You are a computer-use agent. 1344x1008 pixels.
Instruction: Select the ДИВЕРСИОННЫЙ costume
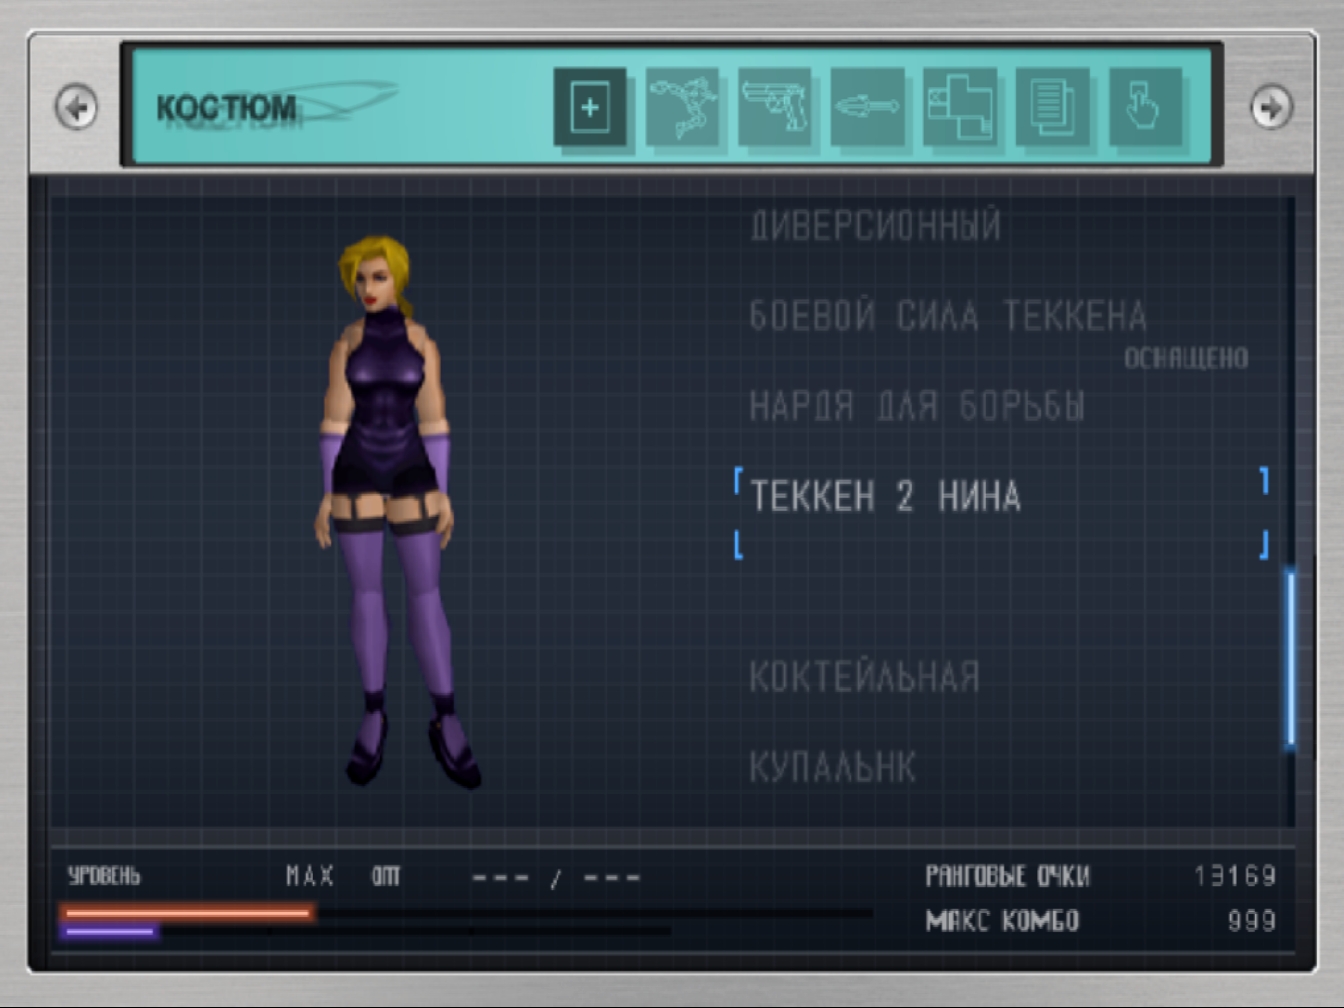875,226
